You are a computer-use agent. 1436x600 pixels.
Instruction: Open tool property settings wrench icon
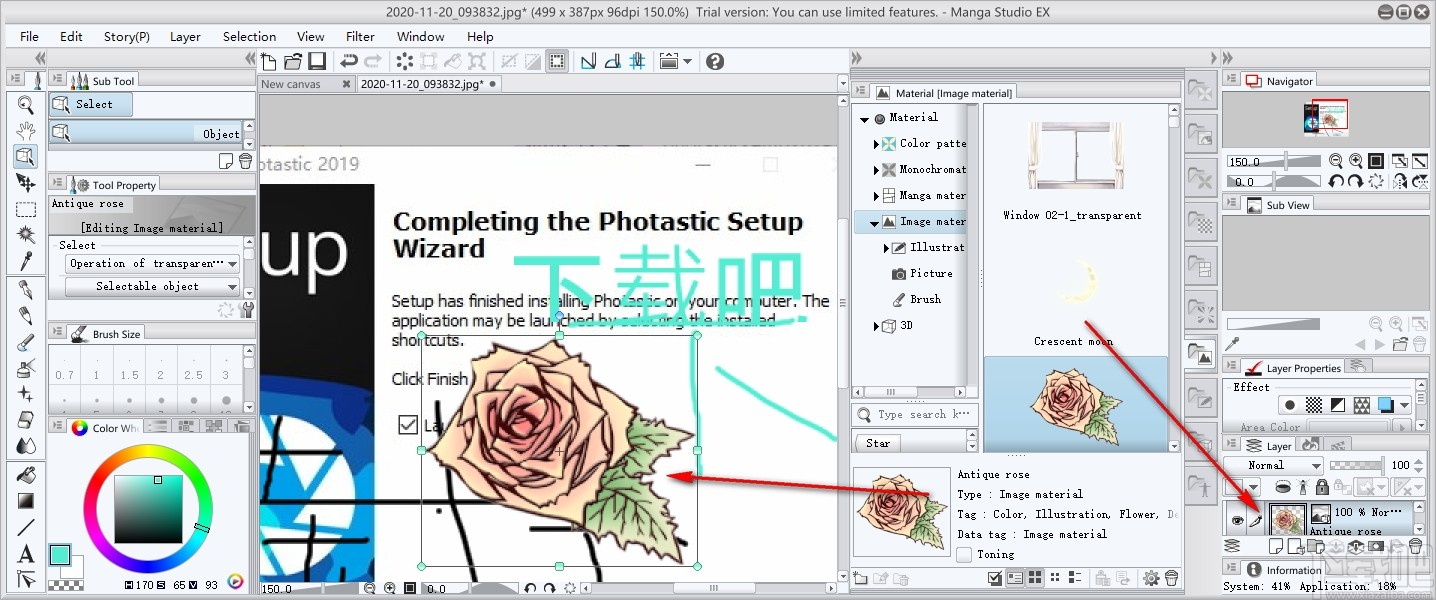pos(247,310)
